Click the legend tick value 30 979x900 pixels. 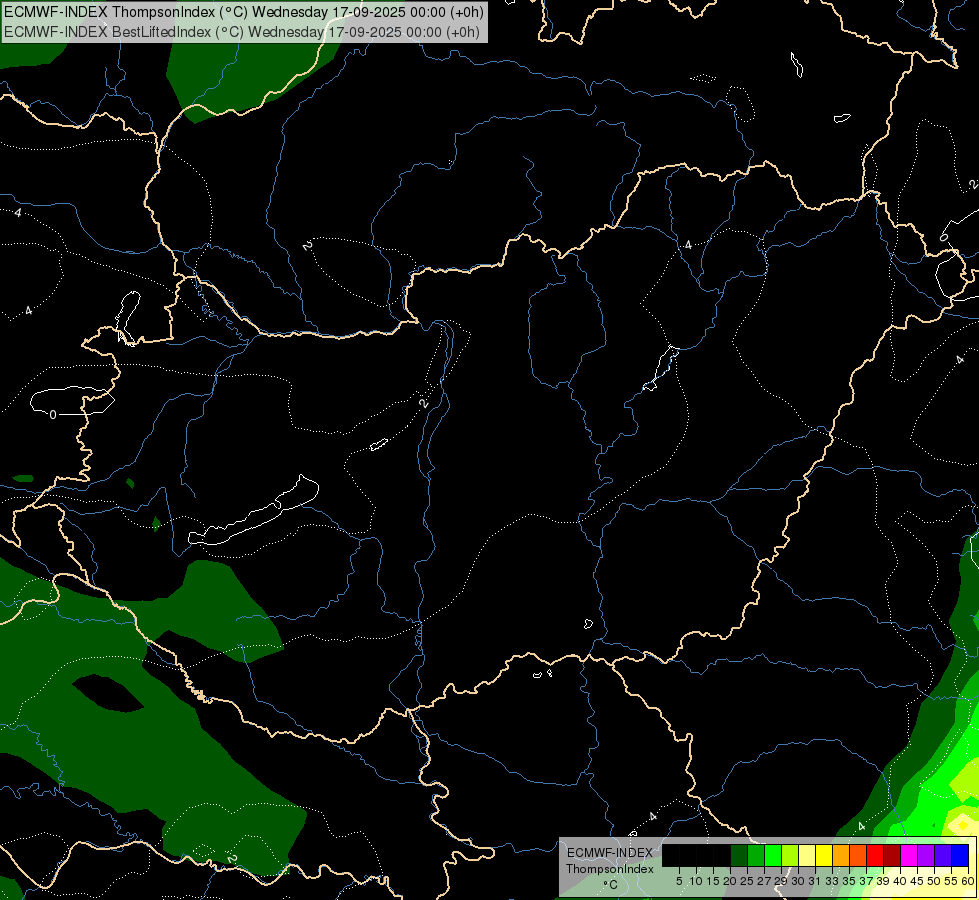click(799, 881)
